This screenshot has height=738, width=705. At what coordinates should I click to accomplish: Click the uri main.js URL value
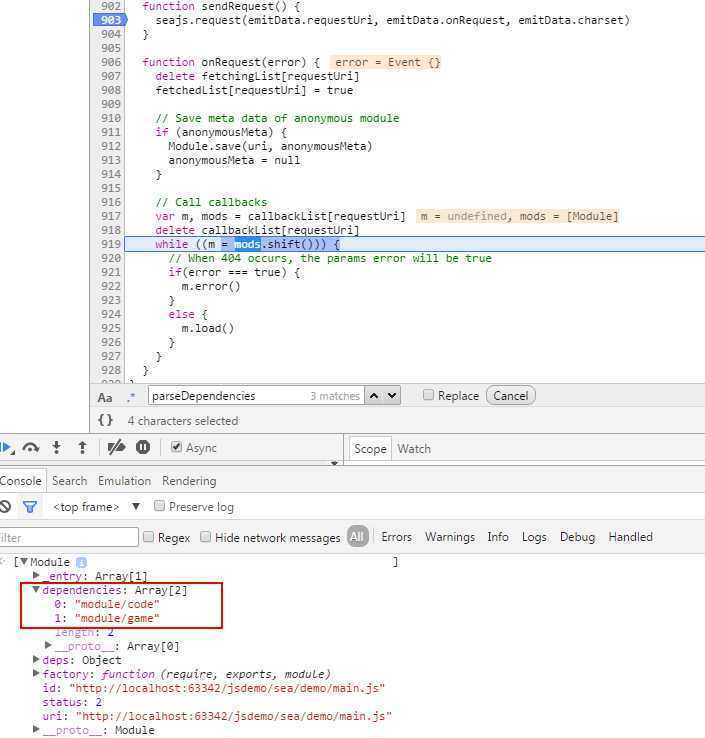point(234,716)
